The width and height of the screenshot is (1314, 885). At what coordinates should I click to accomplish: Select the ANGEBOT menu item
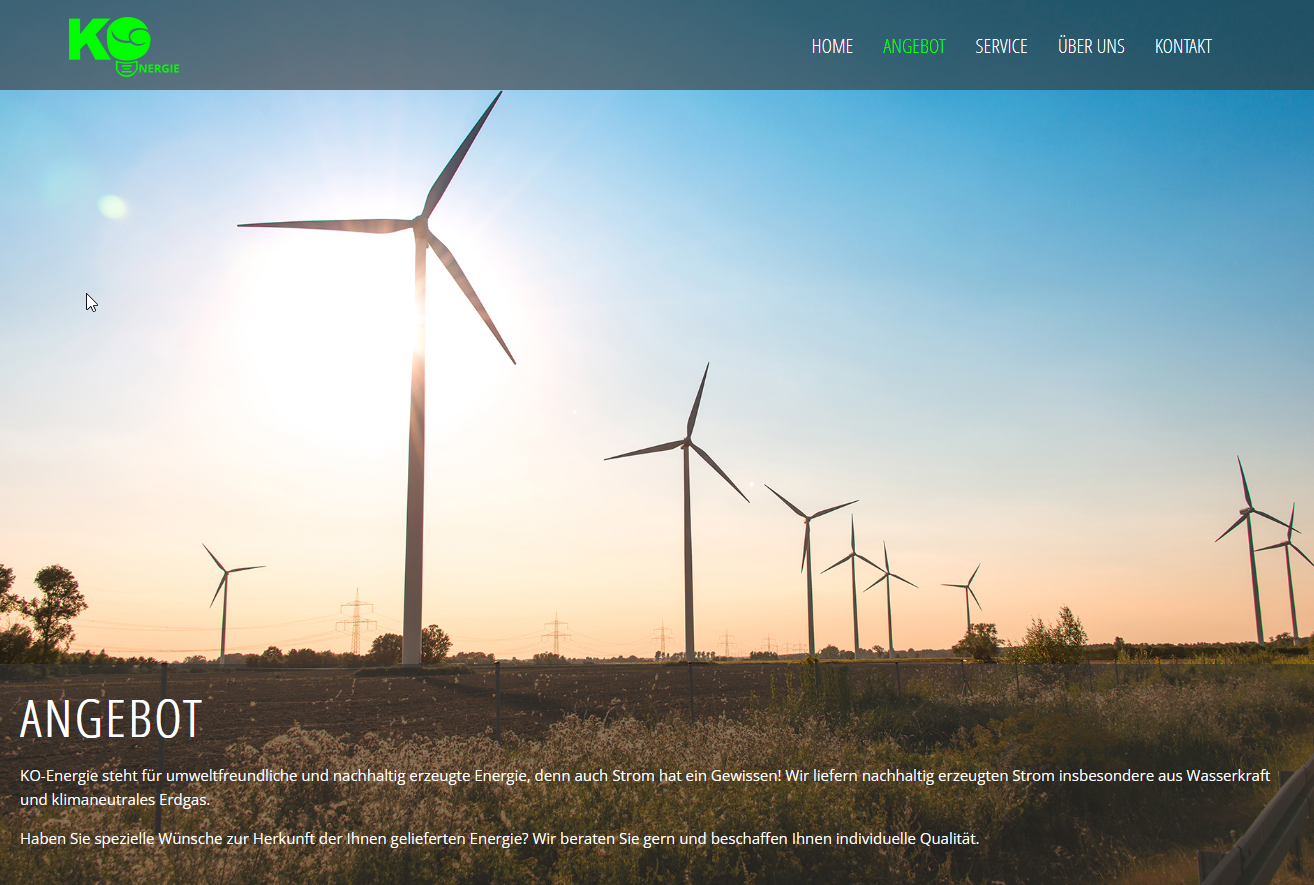[914, 46]
